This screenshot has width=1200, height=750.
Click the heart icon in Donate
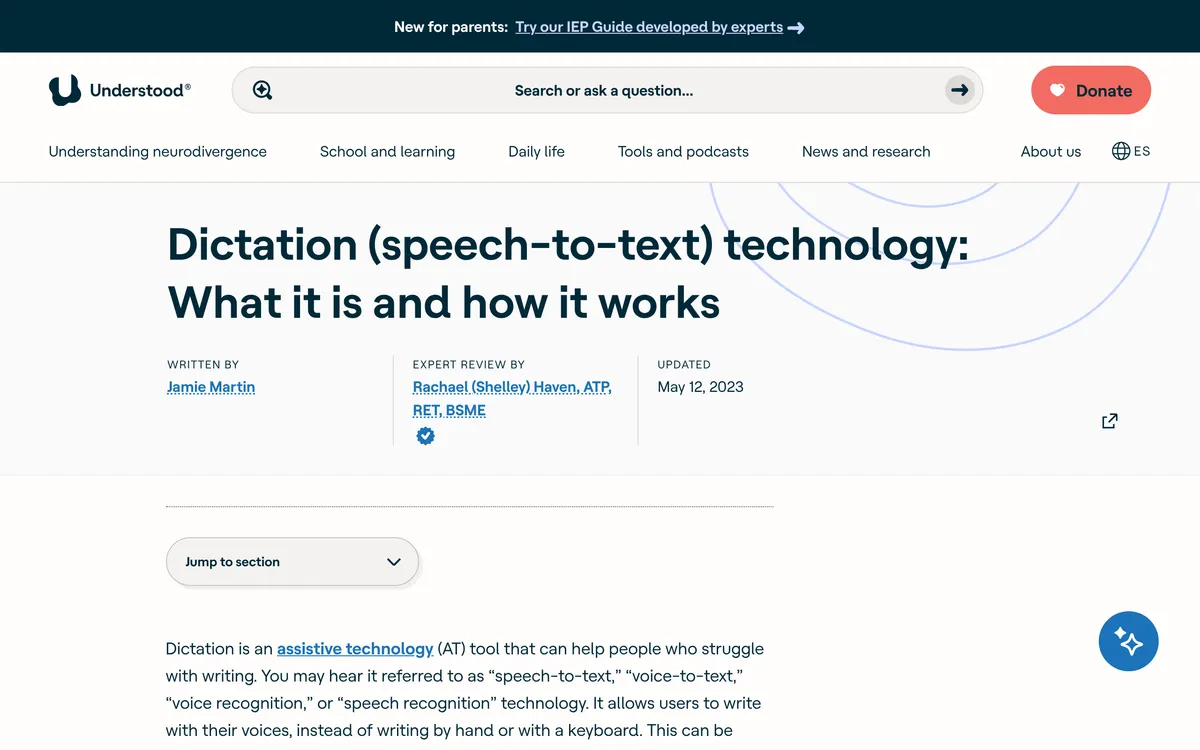tap(1057, 91)
